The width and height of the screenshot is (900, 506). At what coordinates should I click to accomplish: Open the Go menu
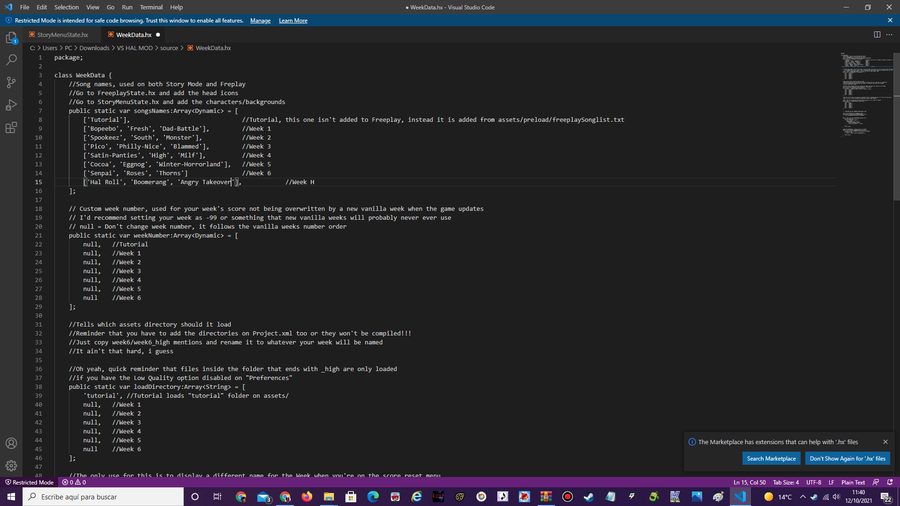(x=110, y=7)
